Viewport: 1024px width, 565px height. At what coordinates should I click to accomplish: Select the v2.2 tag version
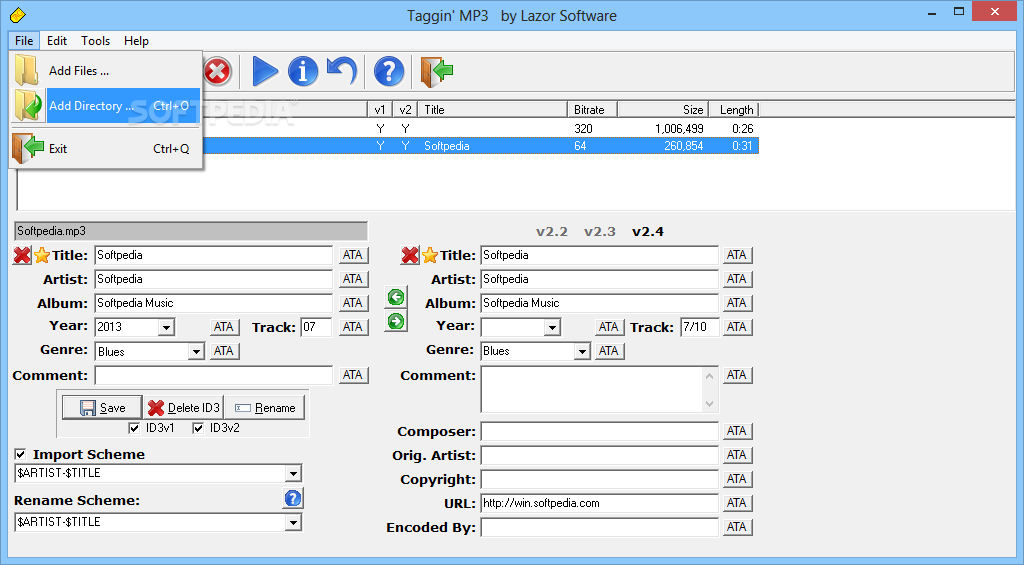pyautogui.click(x=552, y=232)
